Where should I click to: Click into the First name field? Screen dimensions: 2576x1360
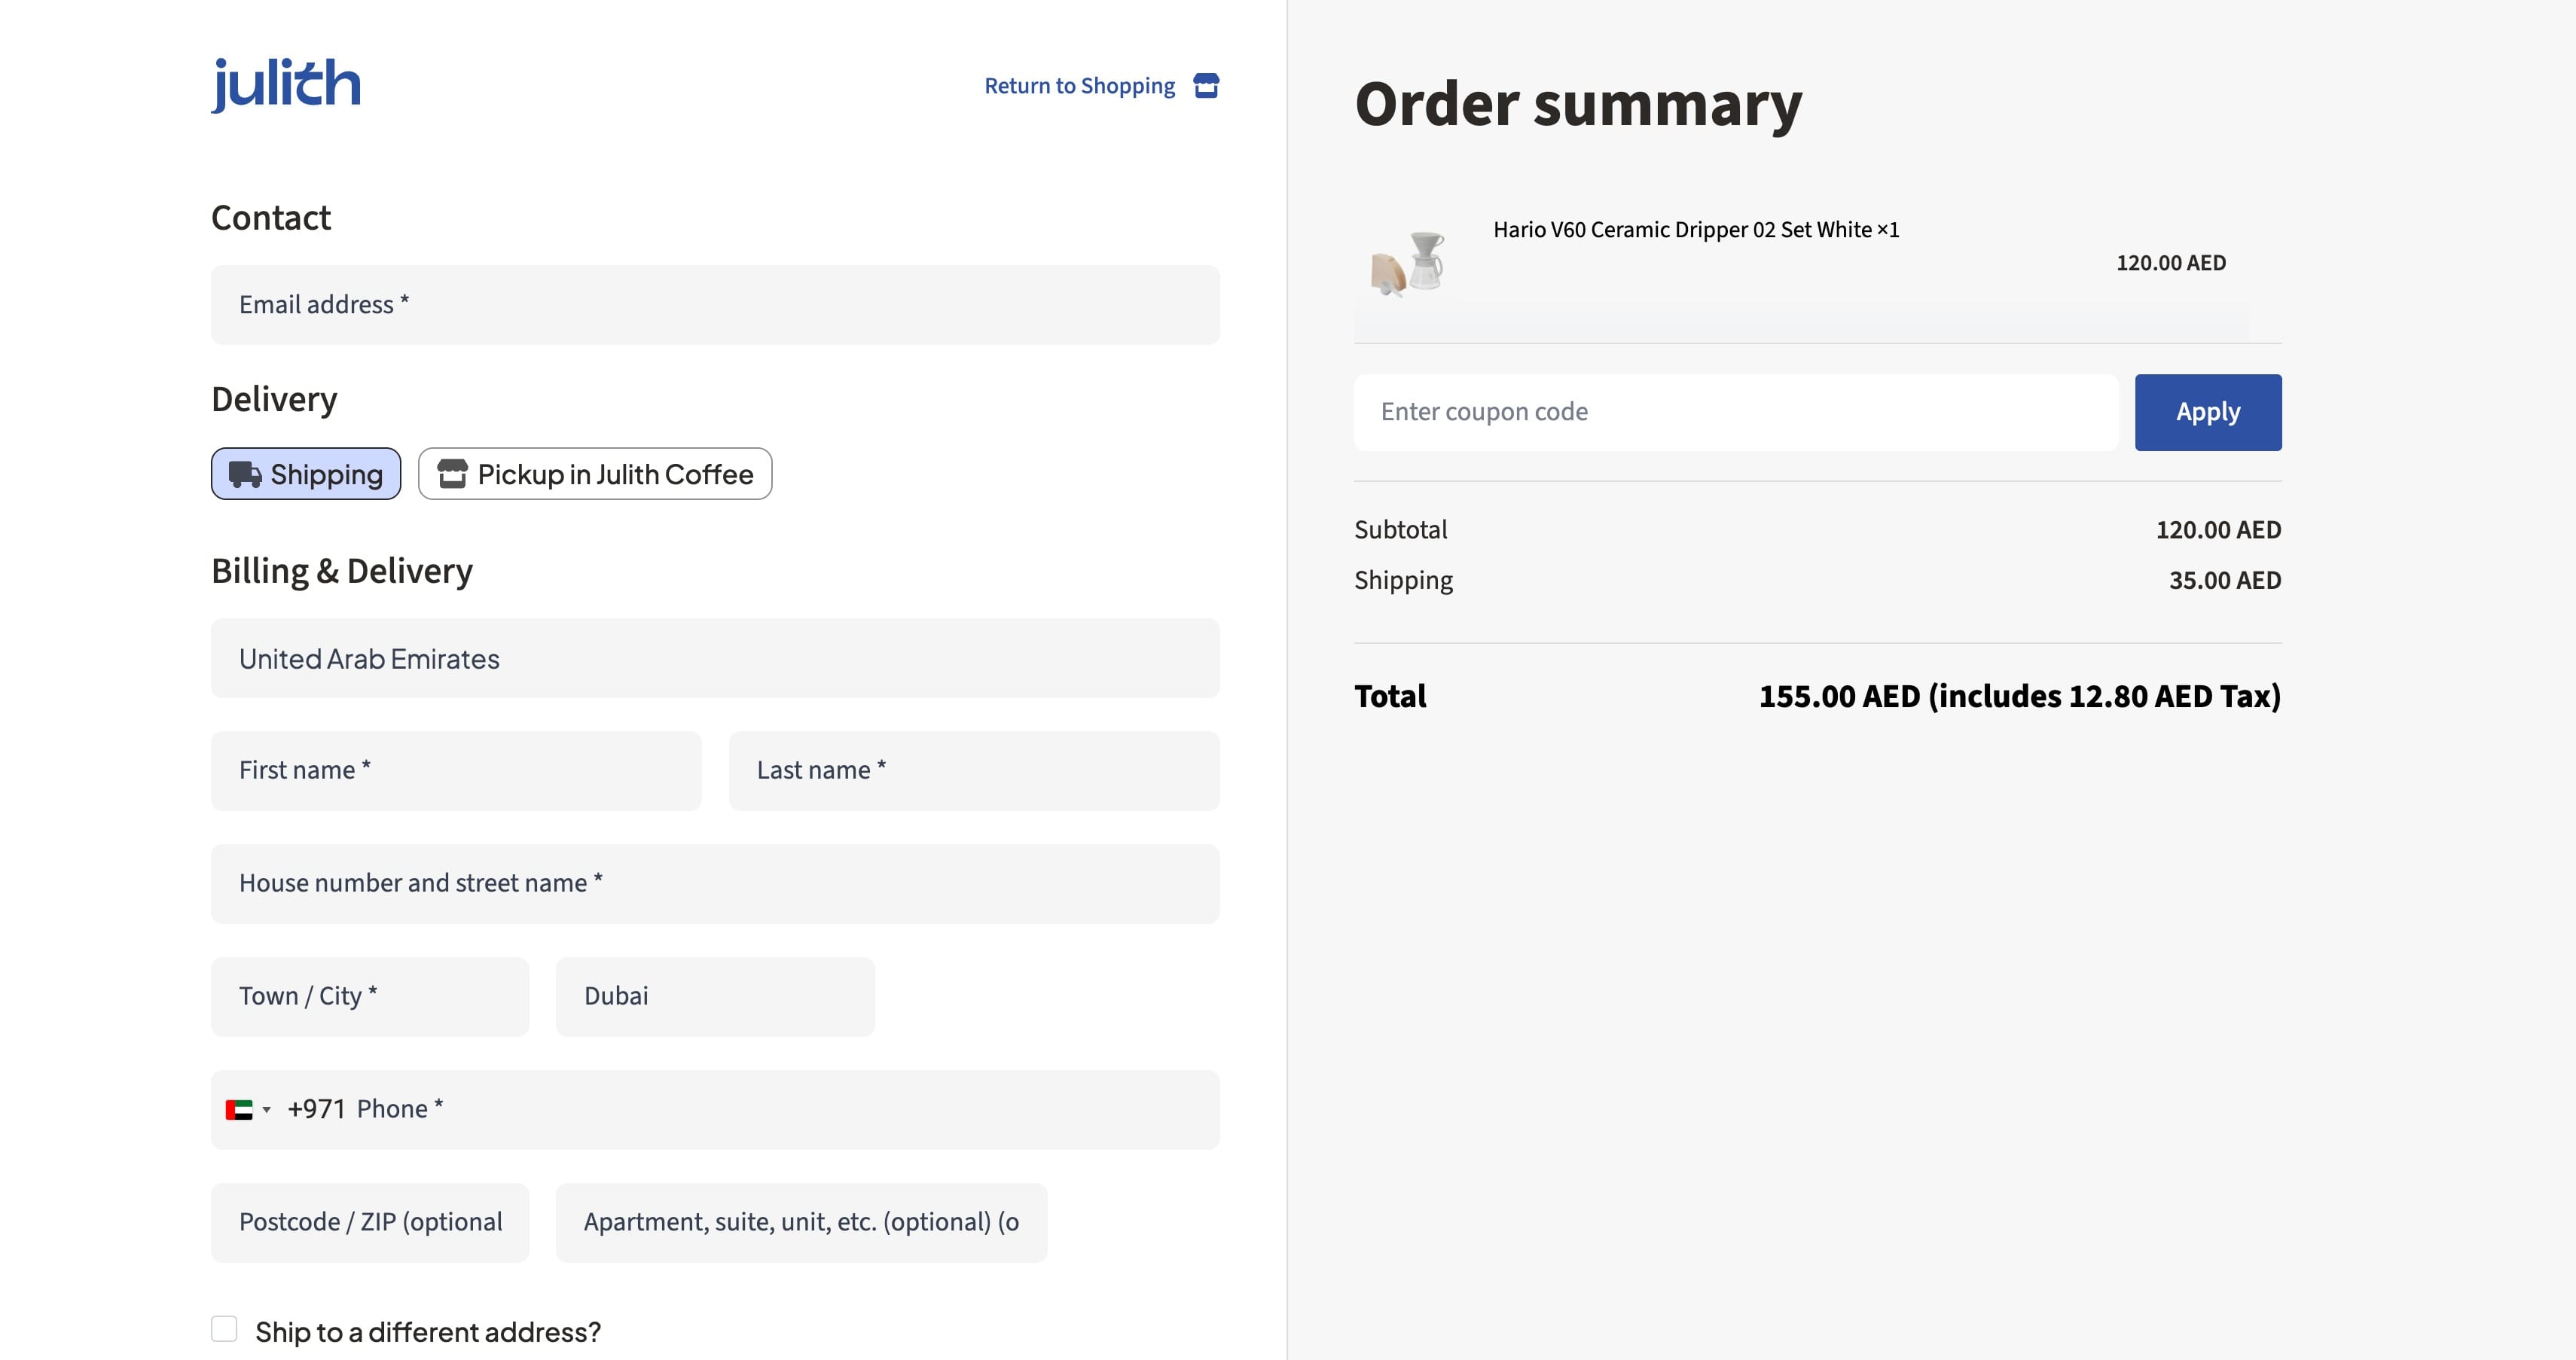point(455,771)
